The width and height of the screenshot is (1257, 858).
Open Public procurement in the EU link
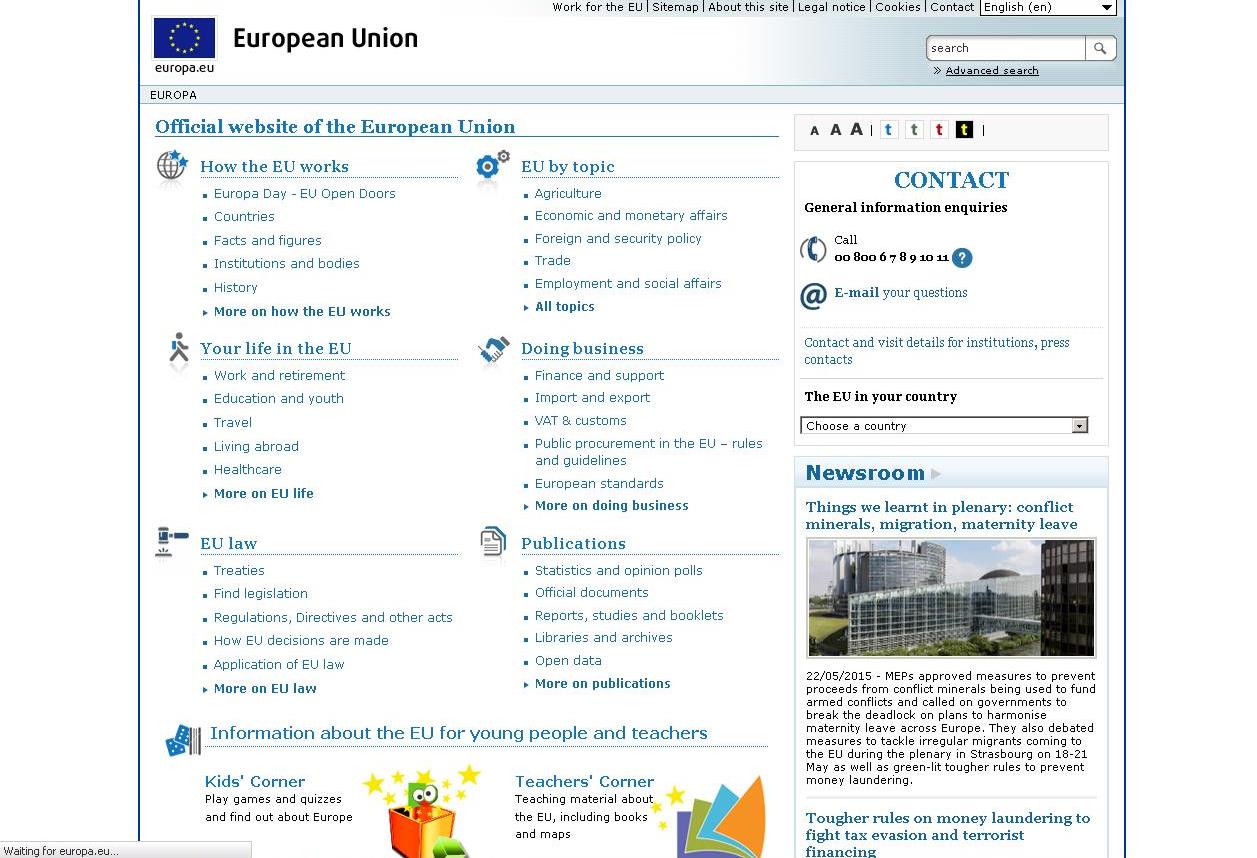648,452
